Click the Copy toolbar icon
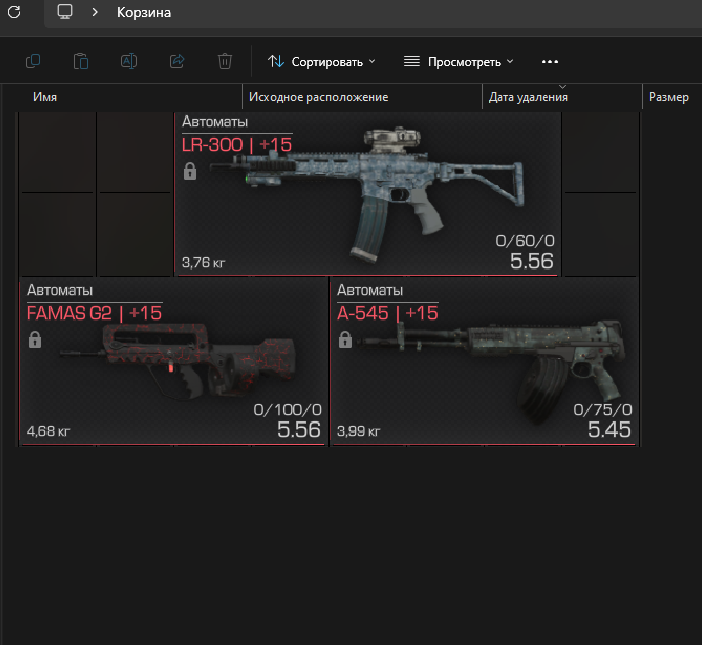Viewport: 702px width, 645px height. pyautogui.click(x=33, y=61)
